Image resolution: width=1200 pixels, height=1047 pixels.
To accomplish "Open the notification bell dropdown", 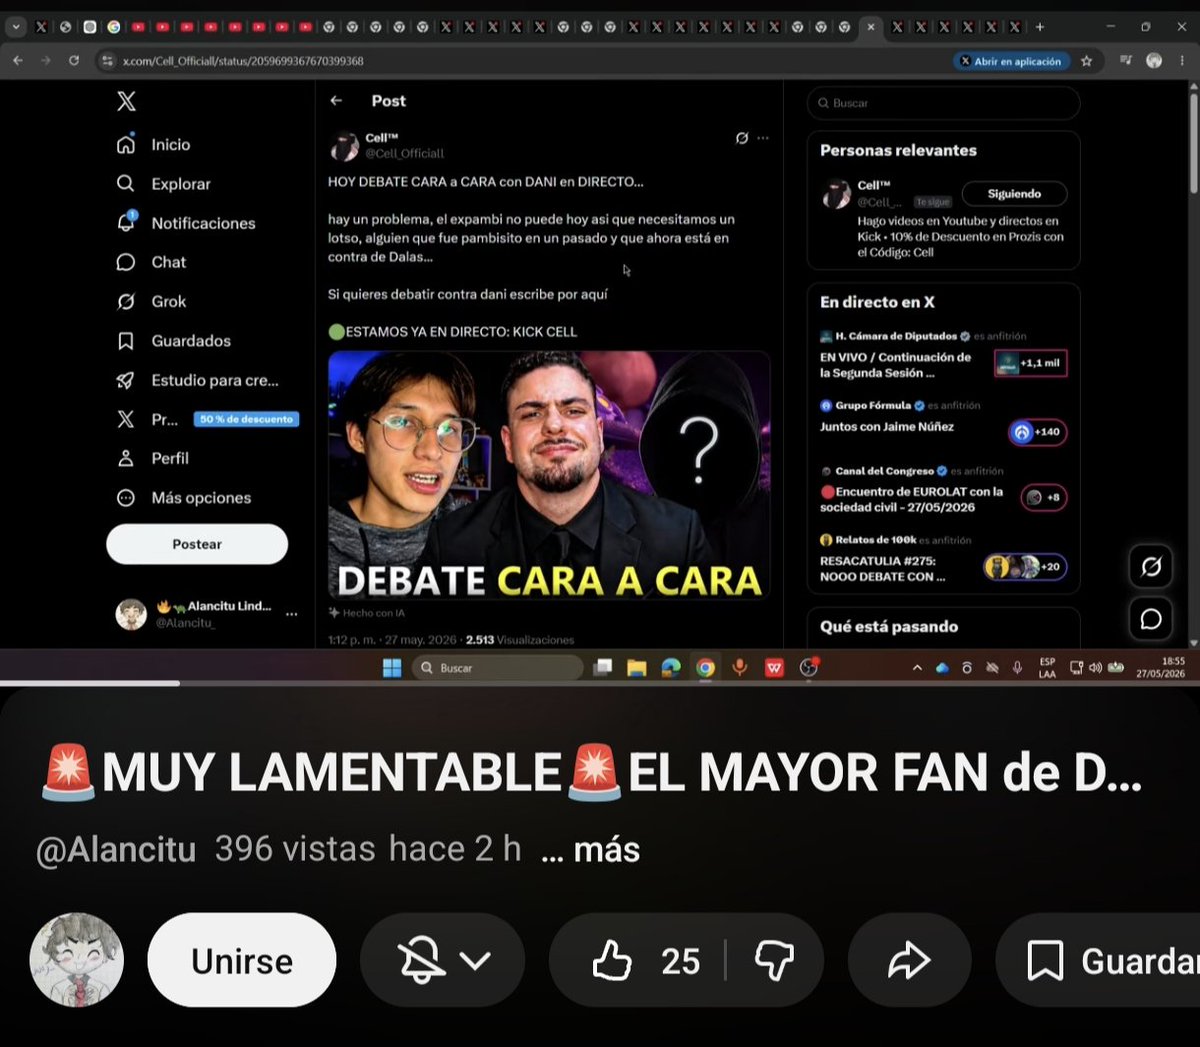I will tap(443, 960).
